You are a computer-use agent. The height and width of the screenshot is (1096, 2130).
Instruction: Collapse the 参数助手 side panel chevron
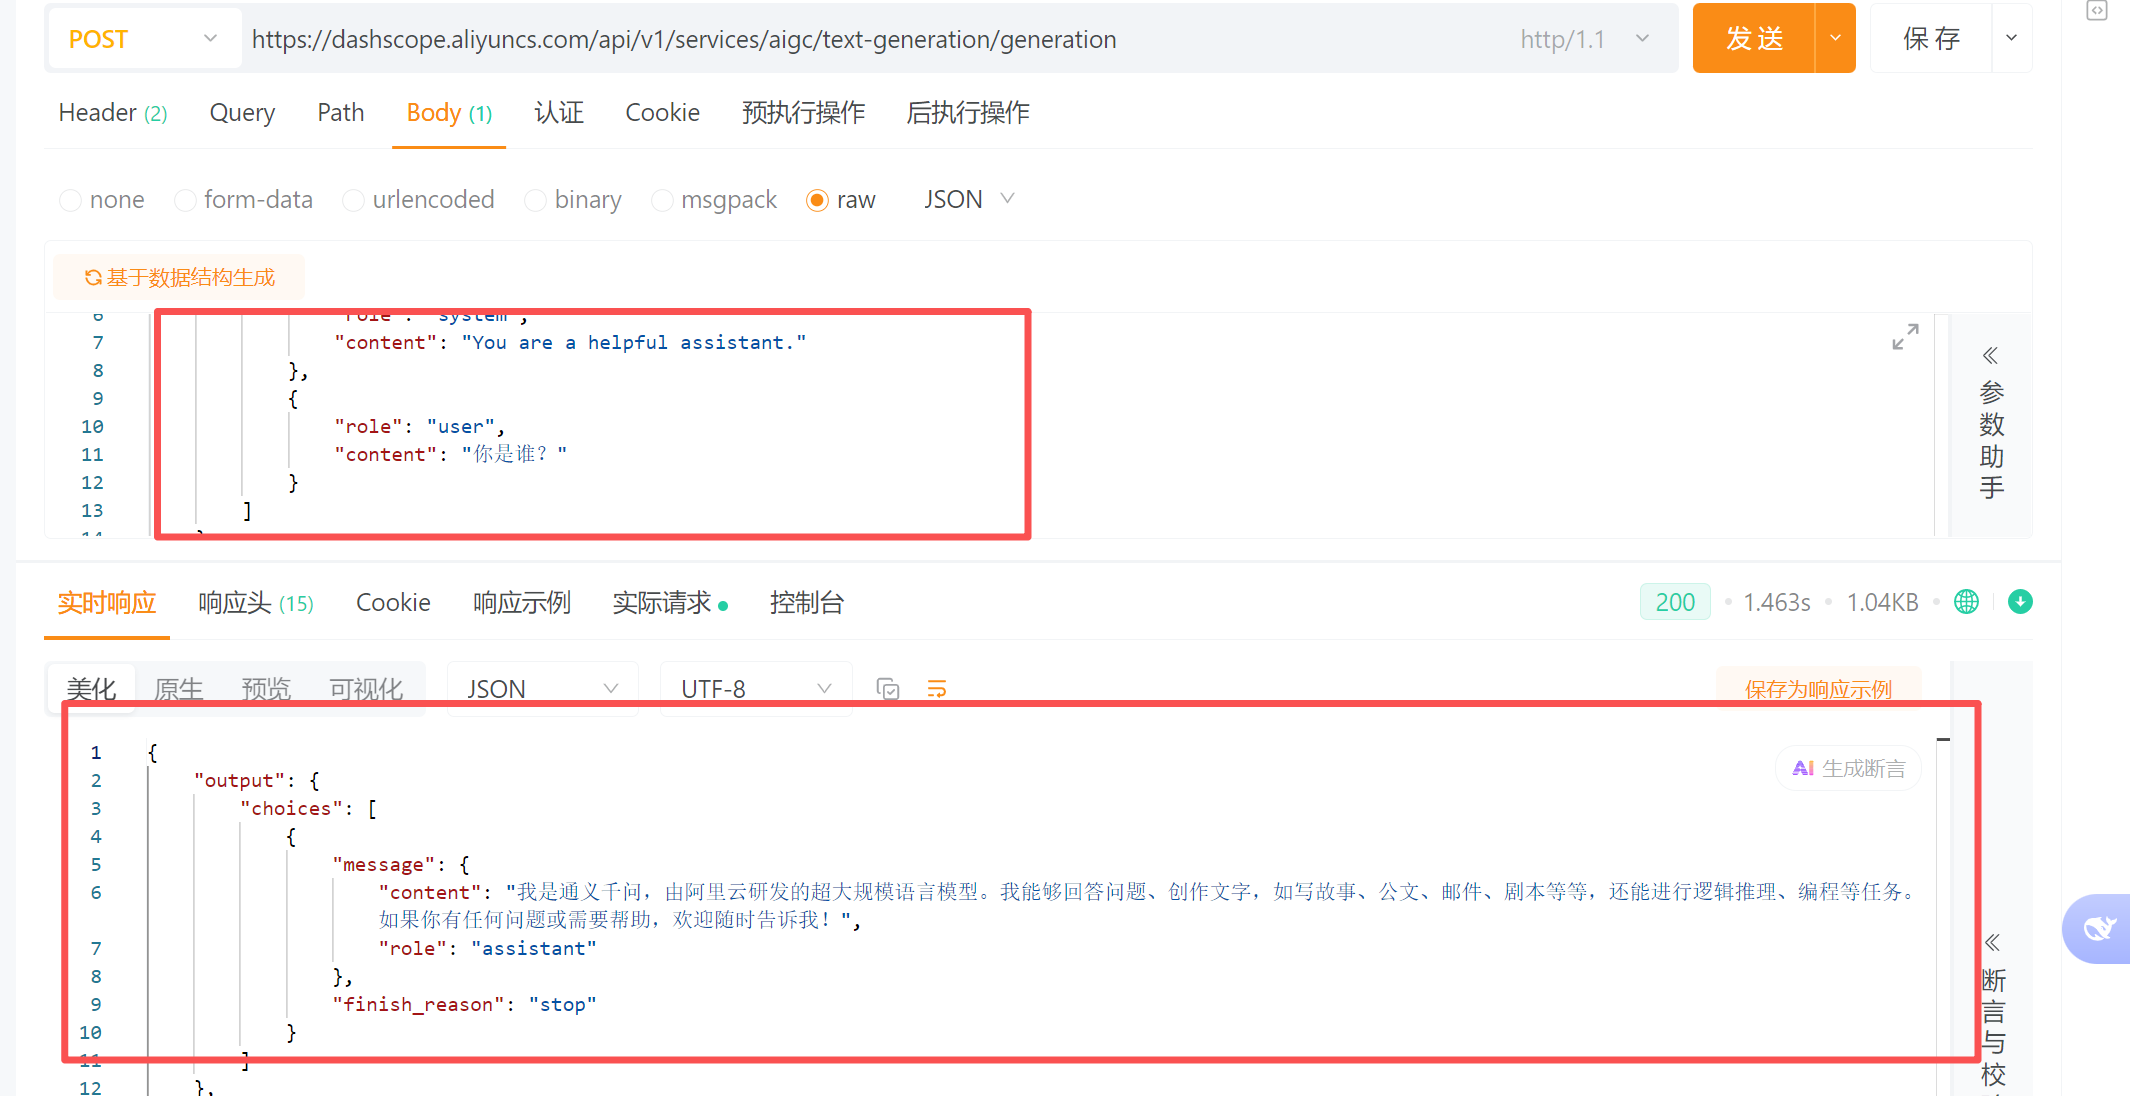[1990, 356]
